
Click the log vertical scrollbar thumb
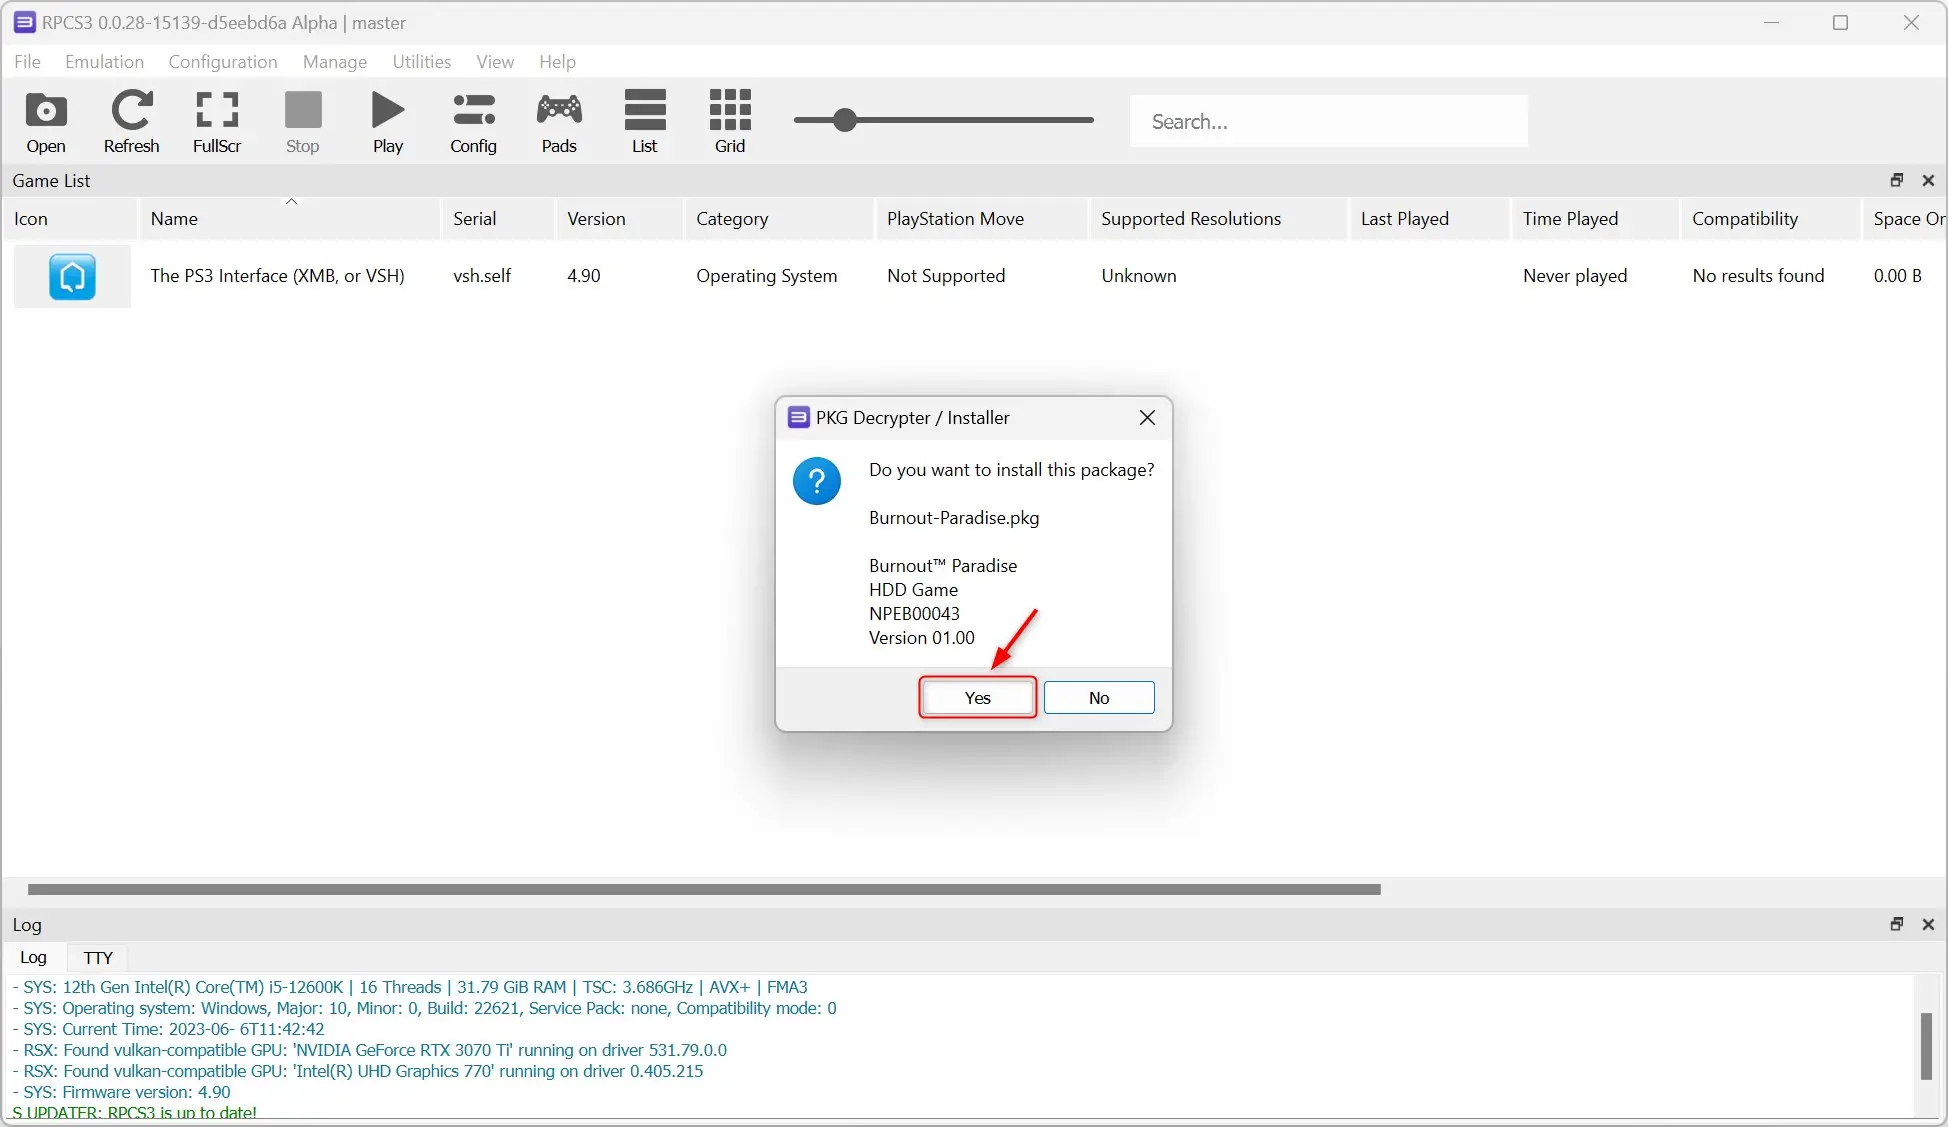[1926, 1046]
